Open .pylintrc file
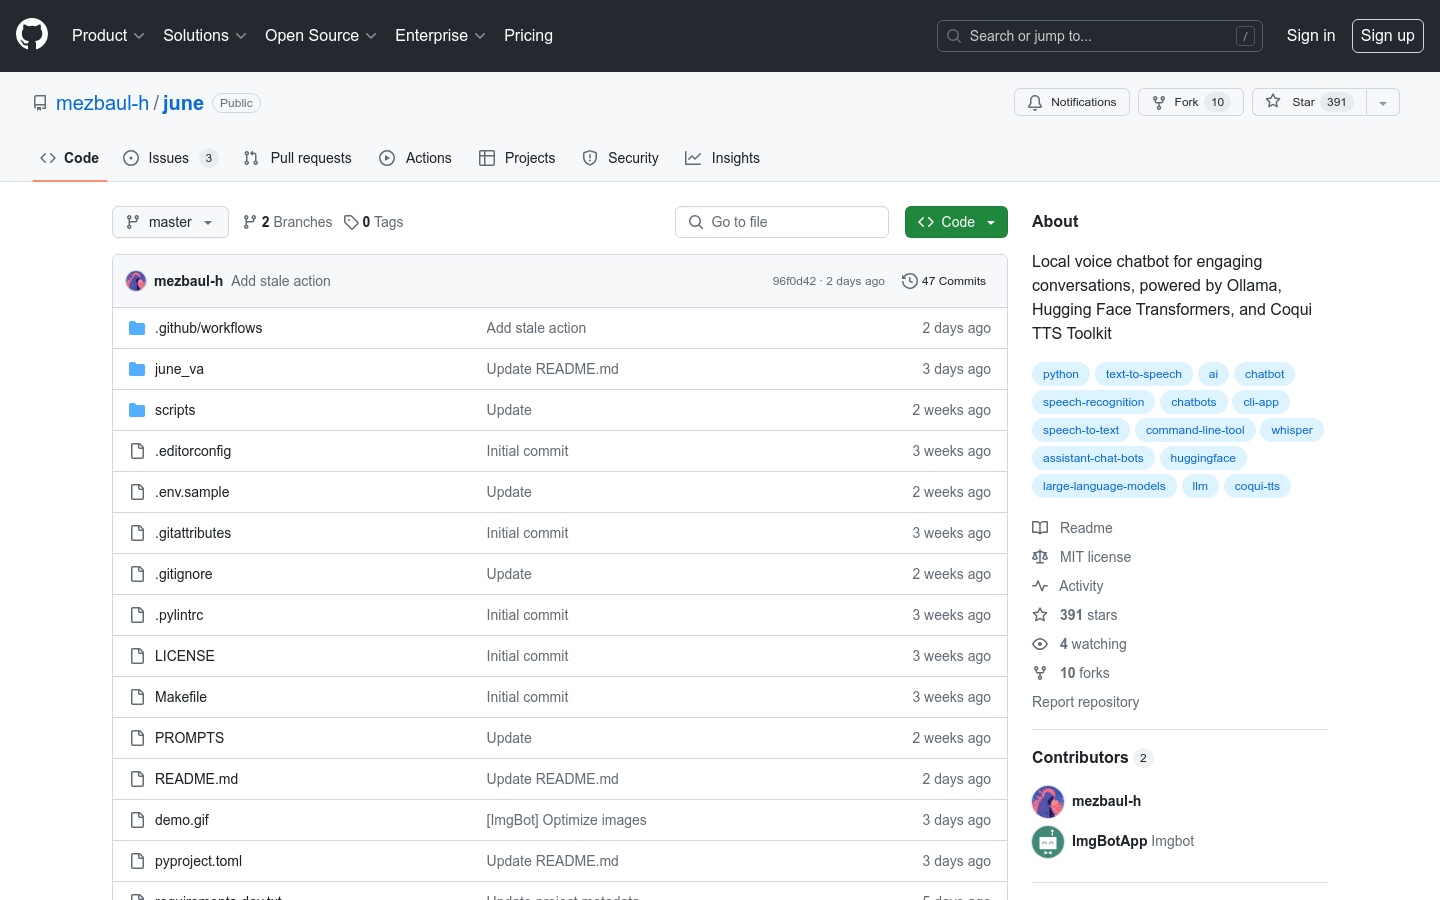1440x900 pixels. click(179, 615)
